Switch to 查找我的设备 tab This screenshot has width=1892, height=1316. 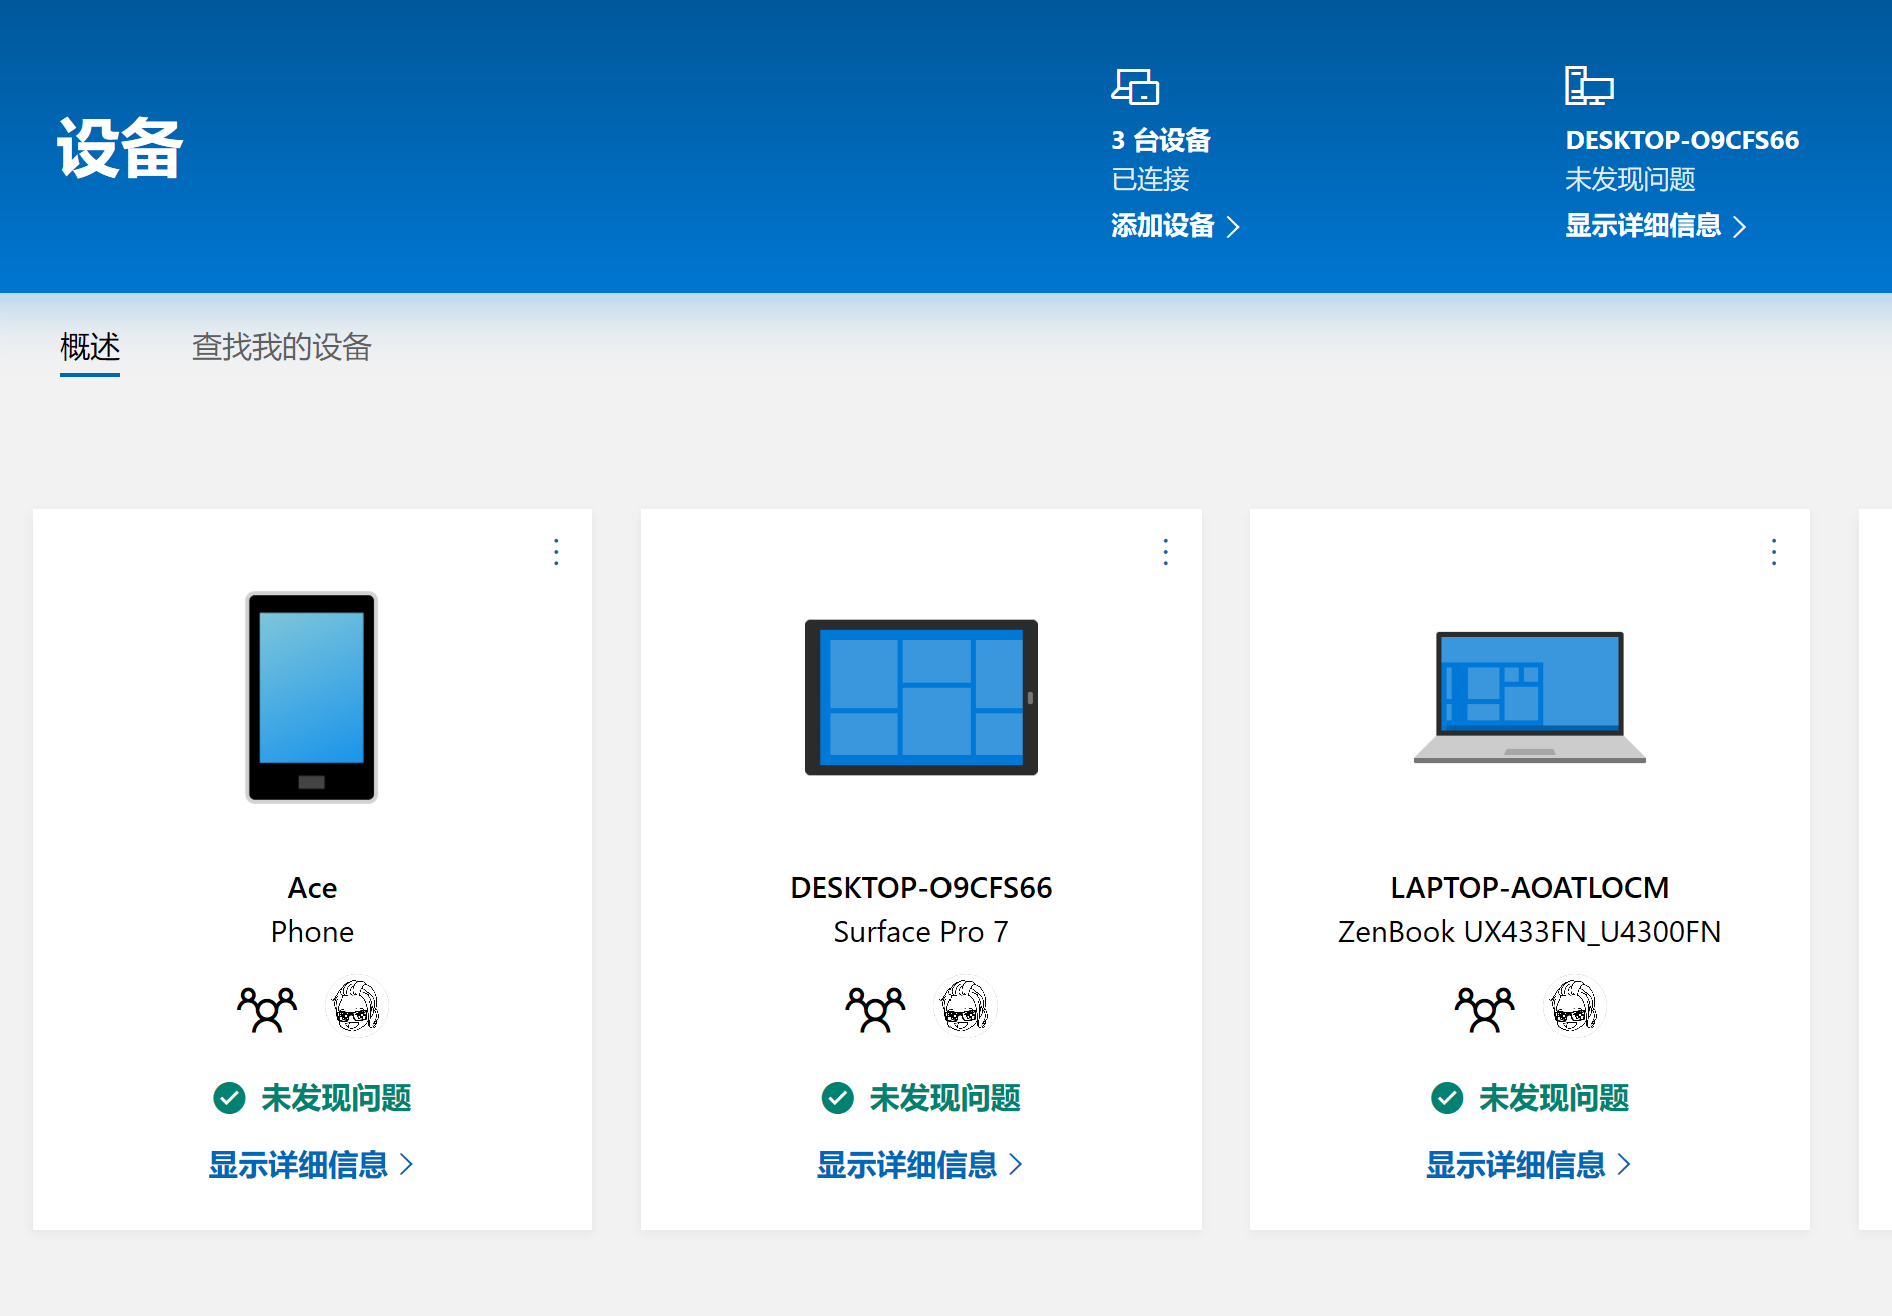tap(282, 347)
